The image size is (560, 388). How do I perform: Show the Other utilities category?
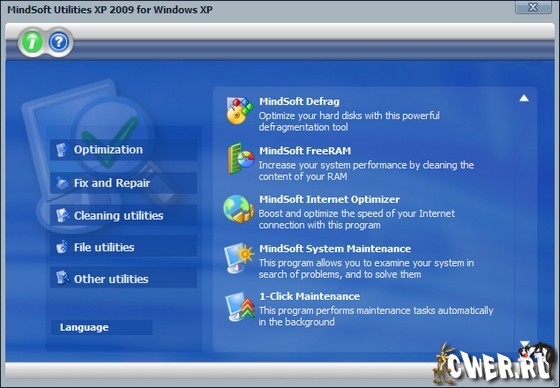click(124, 278)
